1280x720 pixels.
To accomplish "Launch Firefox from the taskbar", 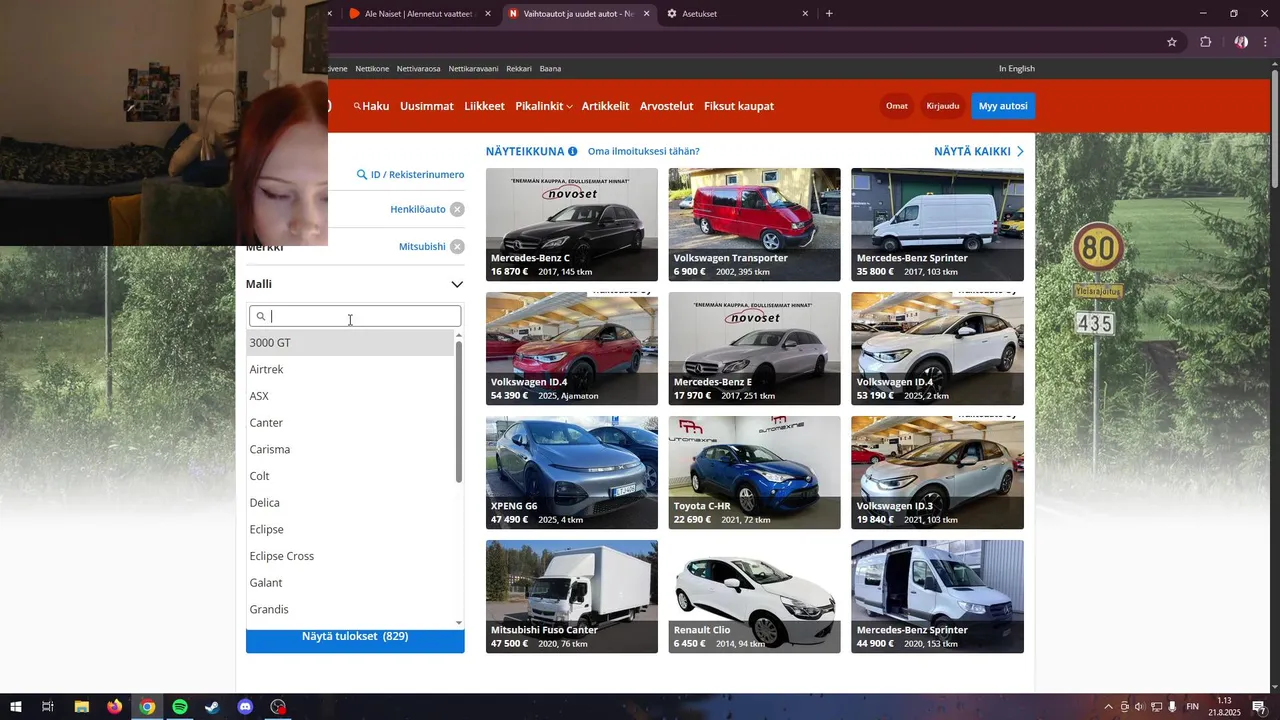I will click(x=114, y=707).
